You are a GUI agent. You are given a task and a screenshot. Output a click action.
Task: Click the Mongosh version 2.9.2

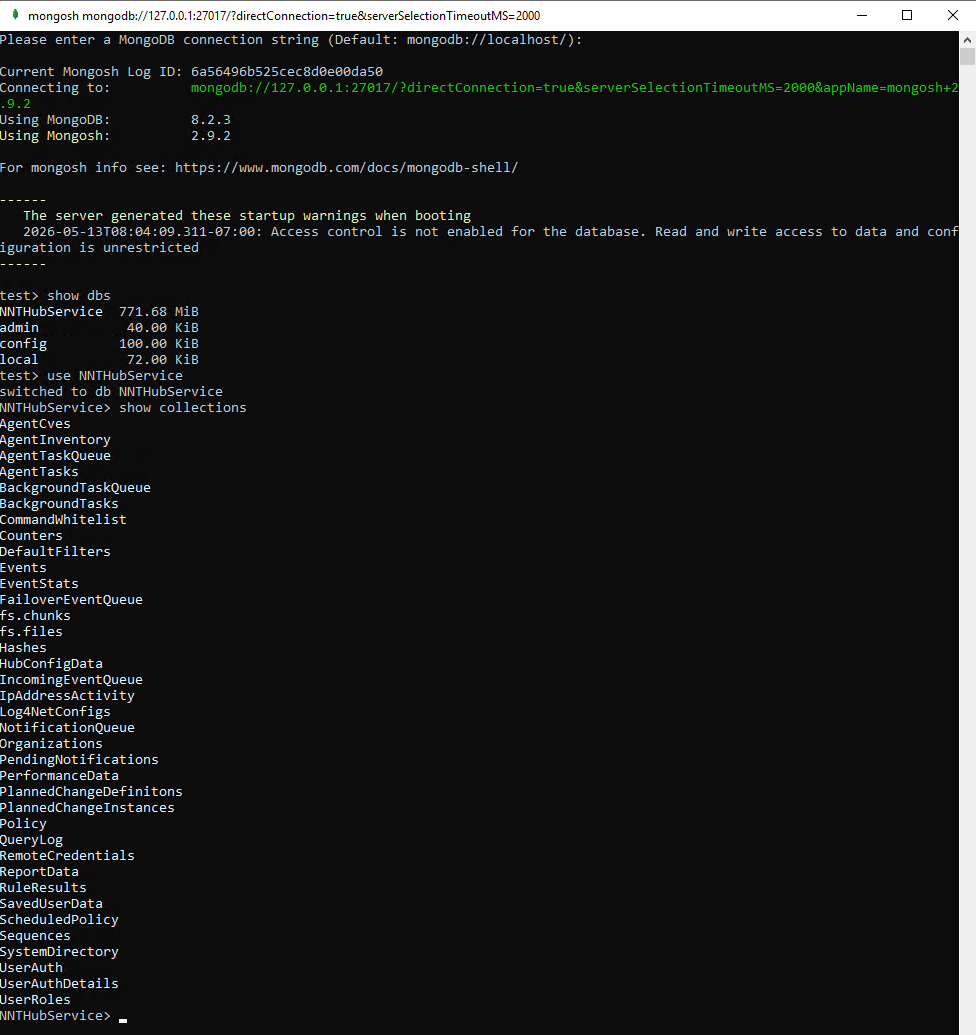(211, 135)
